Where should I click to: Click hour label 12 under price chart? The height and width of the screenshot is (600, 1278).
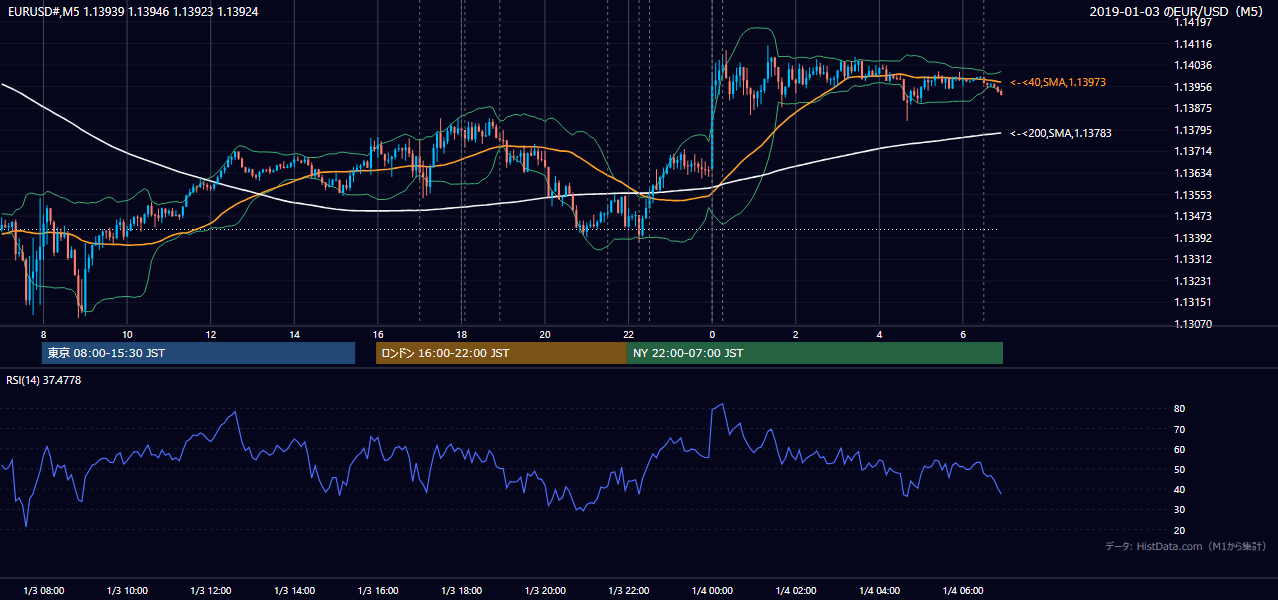click(211, 334)
